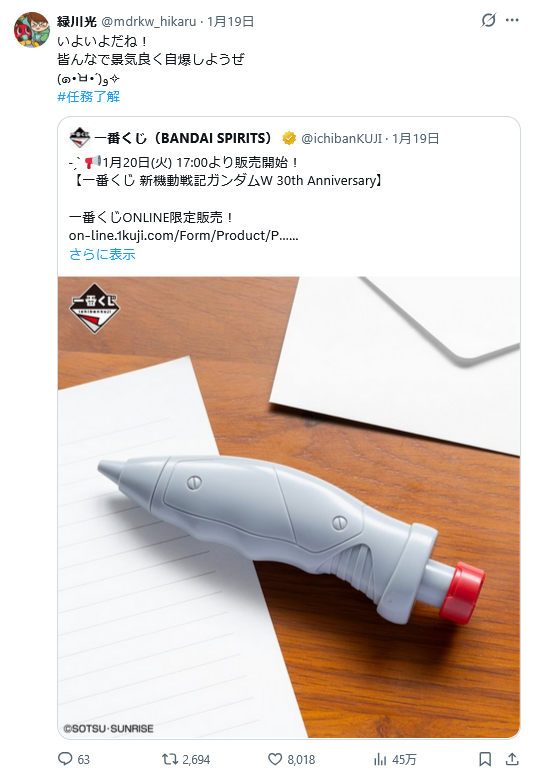Open the #任務了解 hashtag
This screenshot has height=778, width=534.
click(89, 96)
